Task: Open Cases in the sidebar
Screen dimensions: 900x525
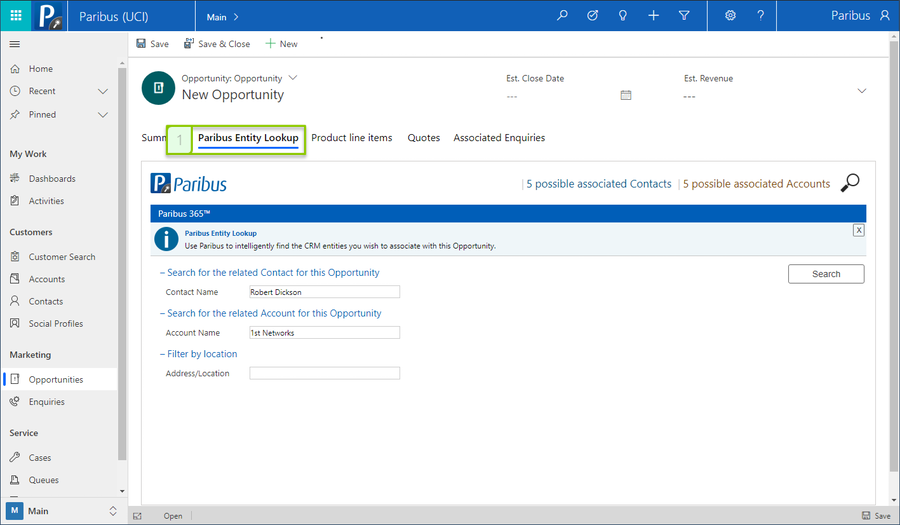Action: pyautogui.click(x=40, y=458)
